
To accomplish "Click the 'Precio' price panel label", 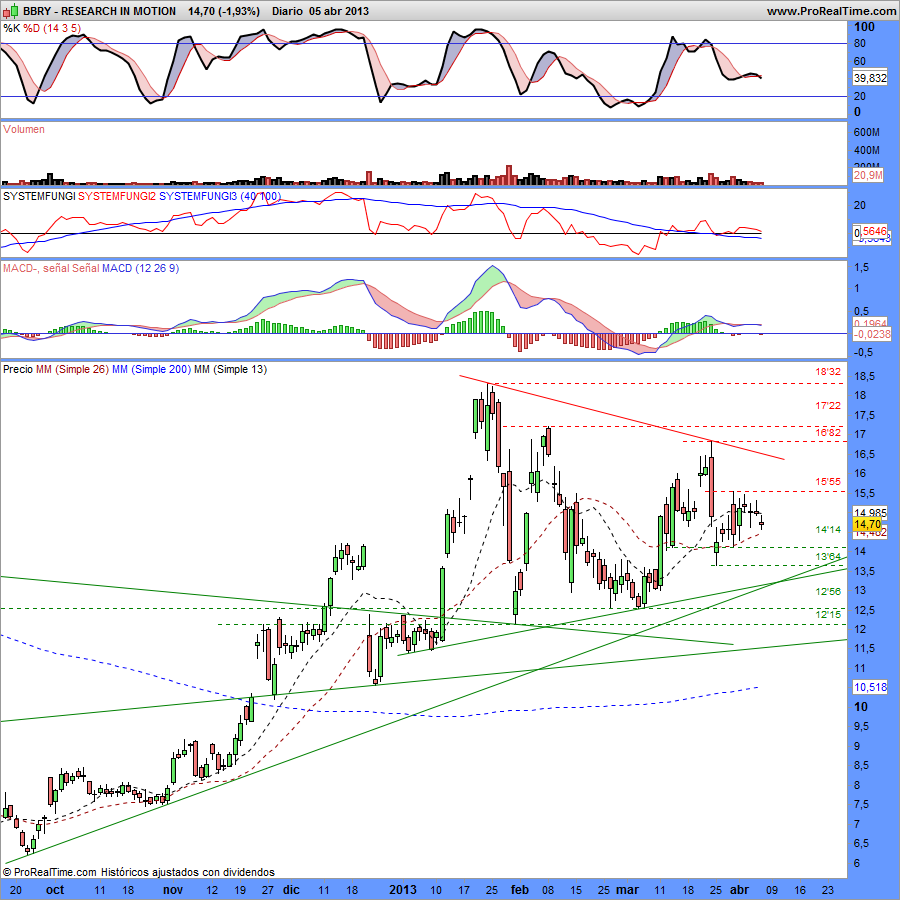I will [18, 369].
